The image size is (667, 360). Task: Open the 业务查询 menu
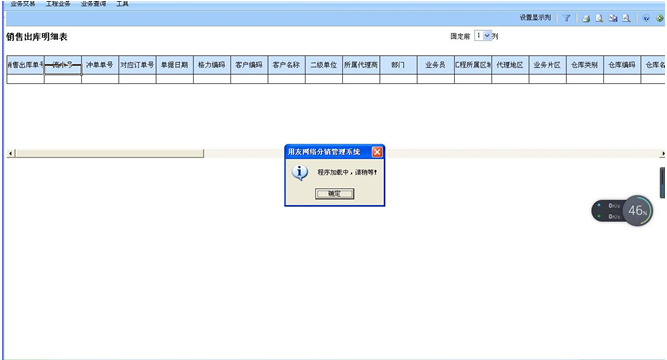[x=93, y=4]
